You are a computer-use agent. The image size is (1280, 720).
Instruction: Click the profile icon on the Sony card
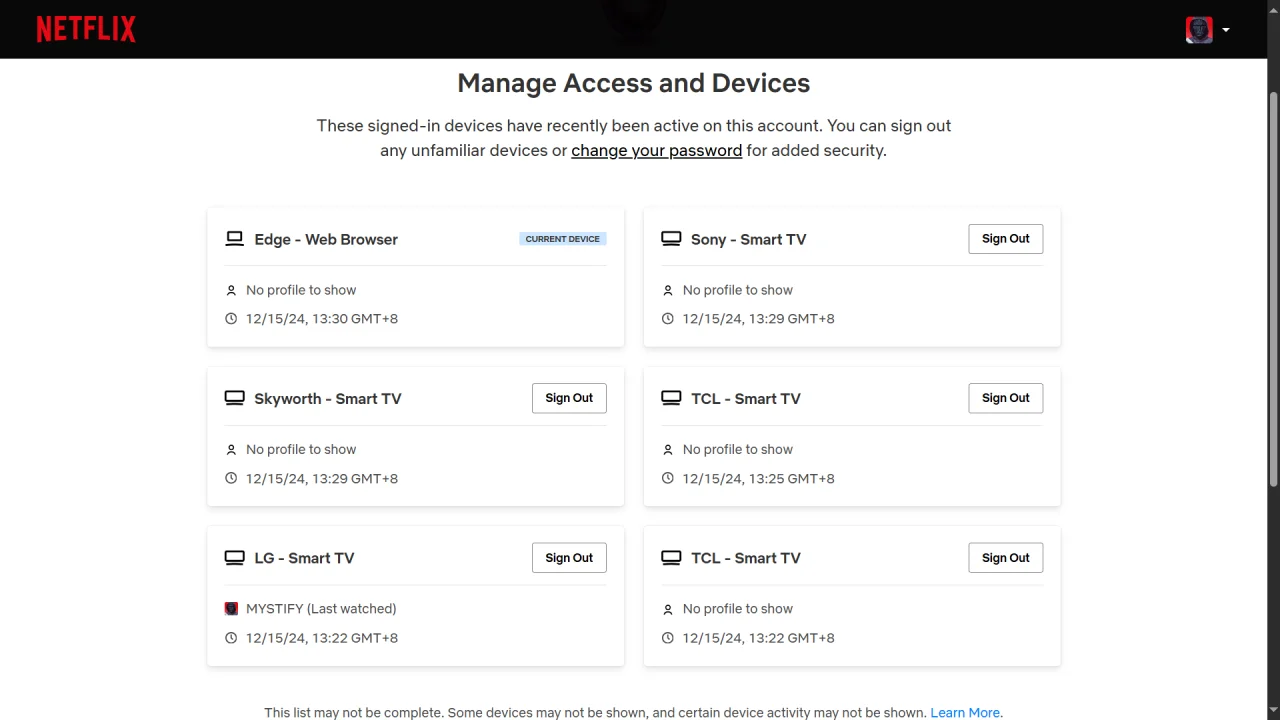[x=668, y=290]
